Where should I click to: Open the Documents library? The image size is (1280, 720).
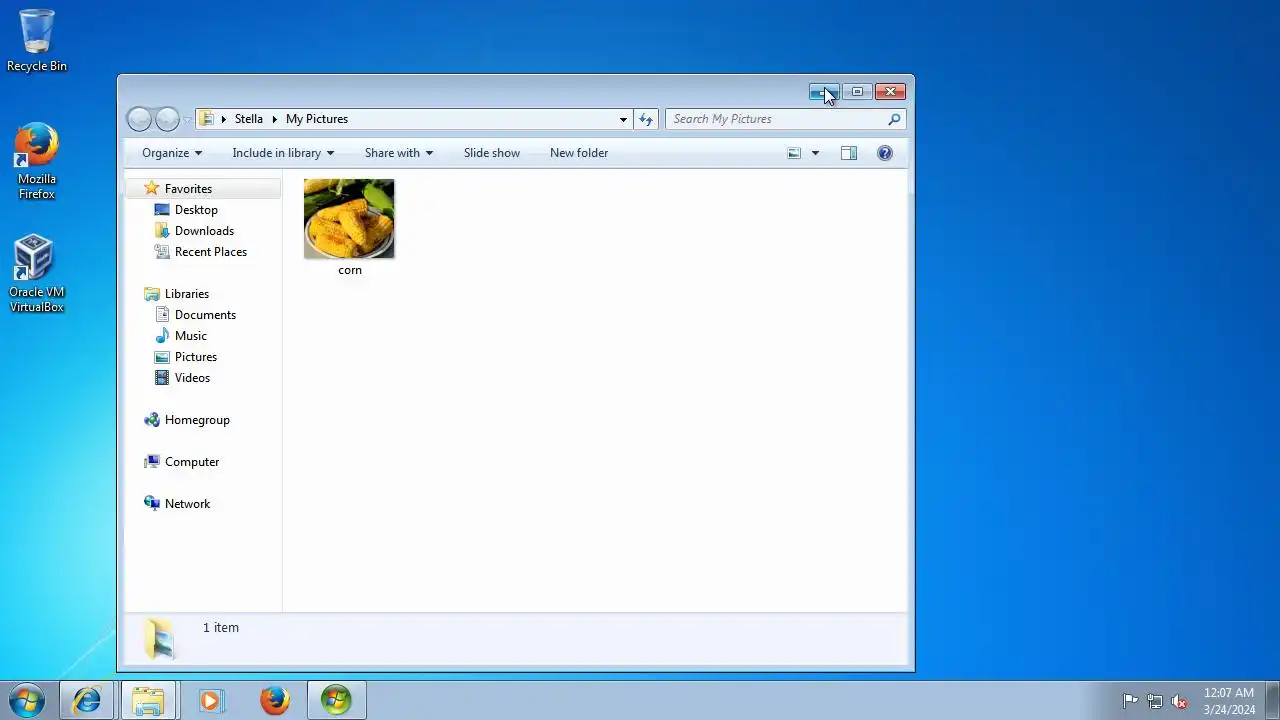pyautogui.click(x=205, y=315)
